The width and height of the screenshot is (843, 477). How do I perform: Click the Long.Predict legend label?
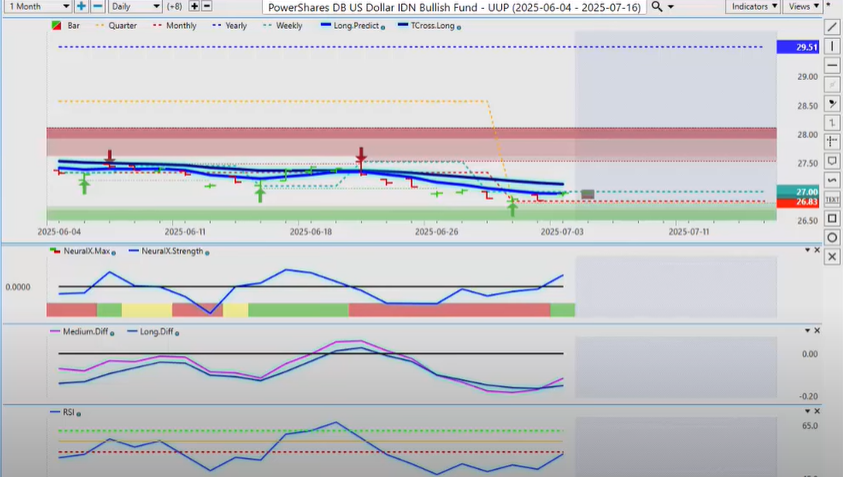[x=354, y=26]
